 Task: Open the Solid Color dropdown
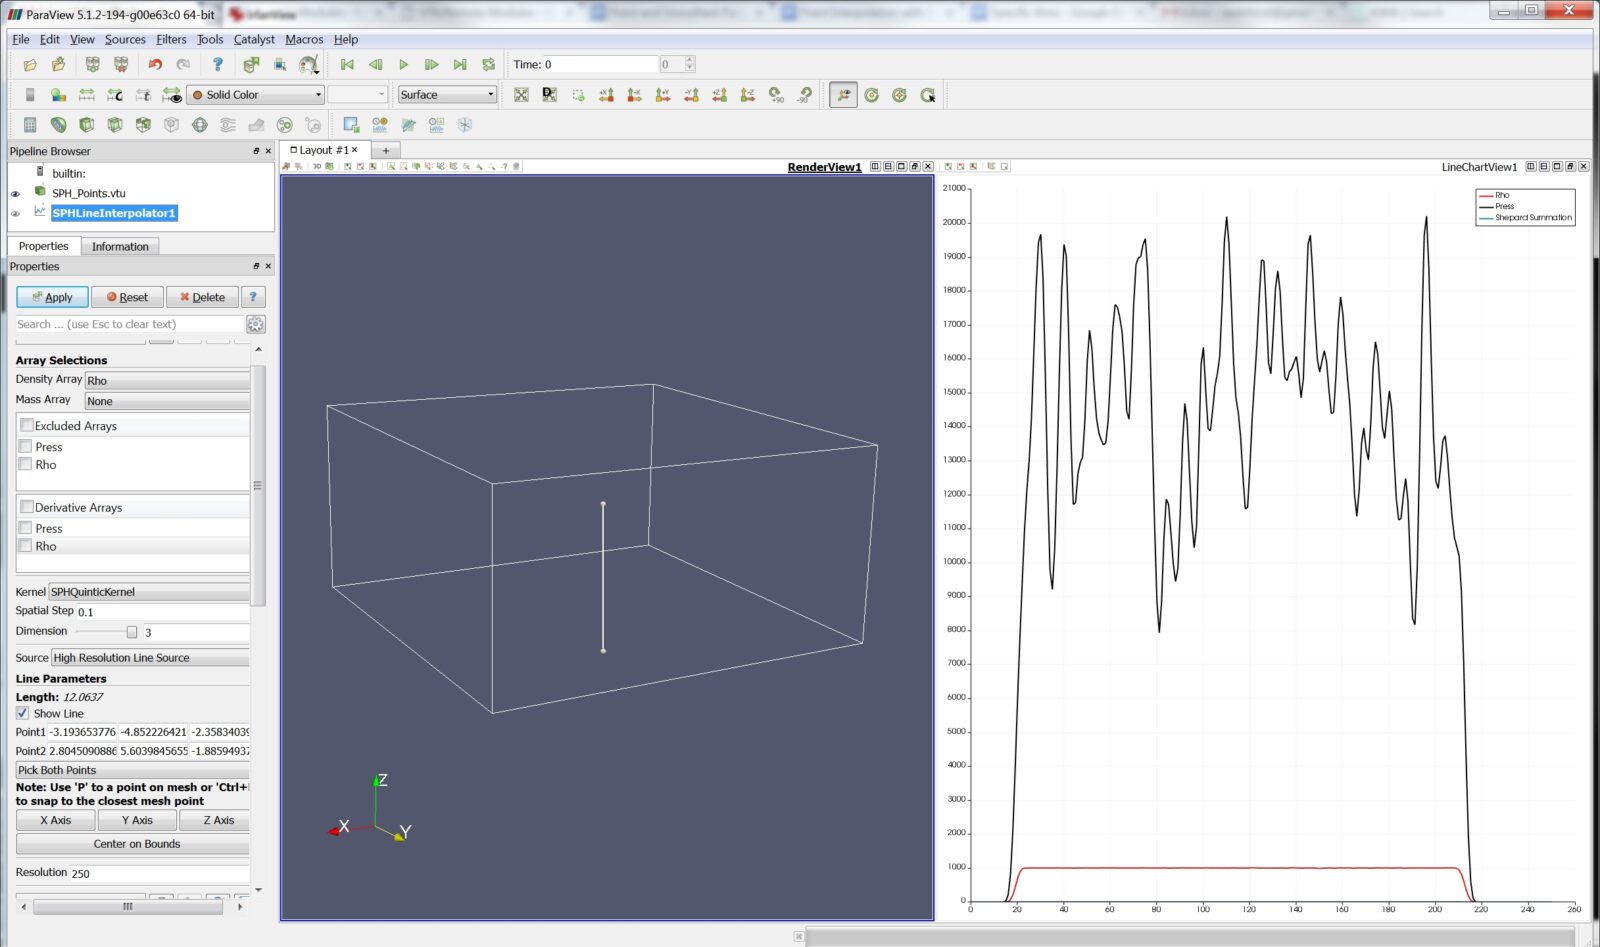coord(255,94)
